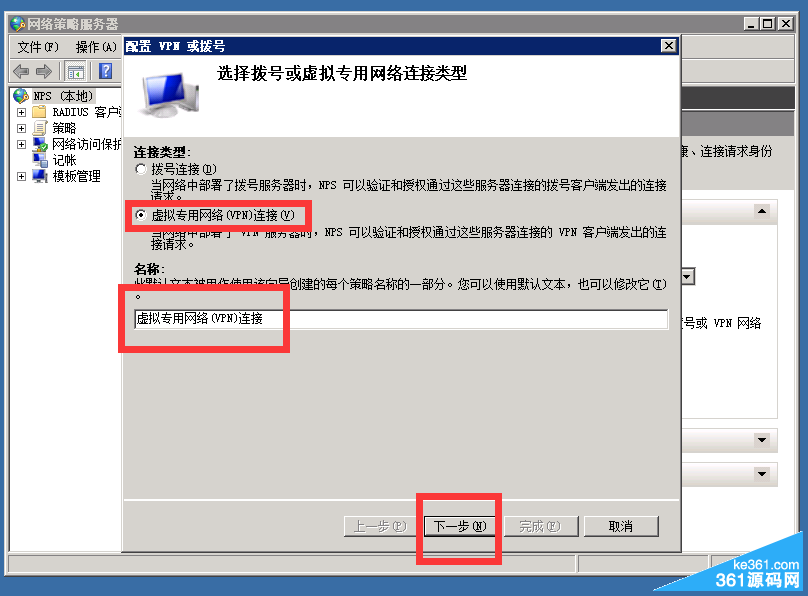
Task: Close the 配置 VPN 或拨号 dialog
Action: pyautogui.click(x=668, y=46)
